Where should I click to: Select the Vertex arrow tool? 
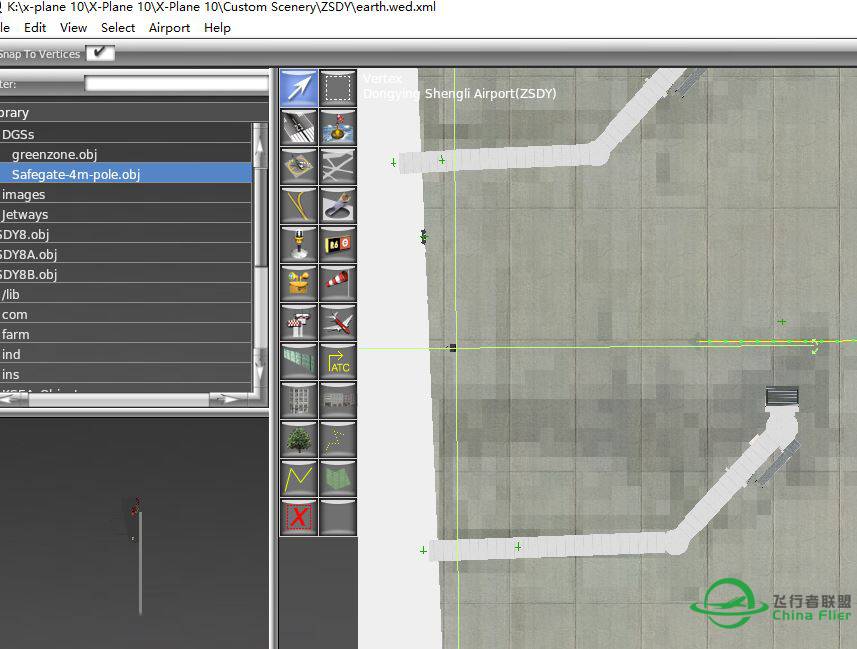298,87
